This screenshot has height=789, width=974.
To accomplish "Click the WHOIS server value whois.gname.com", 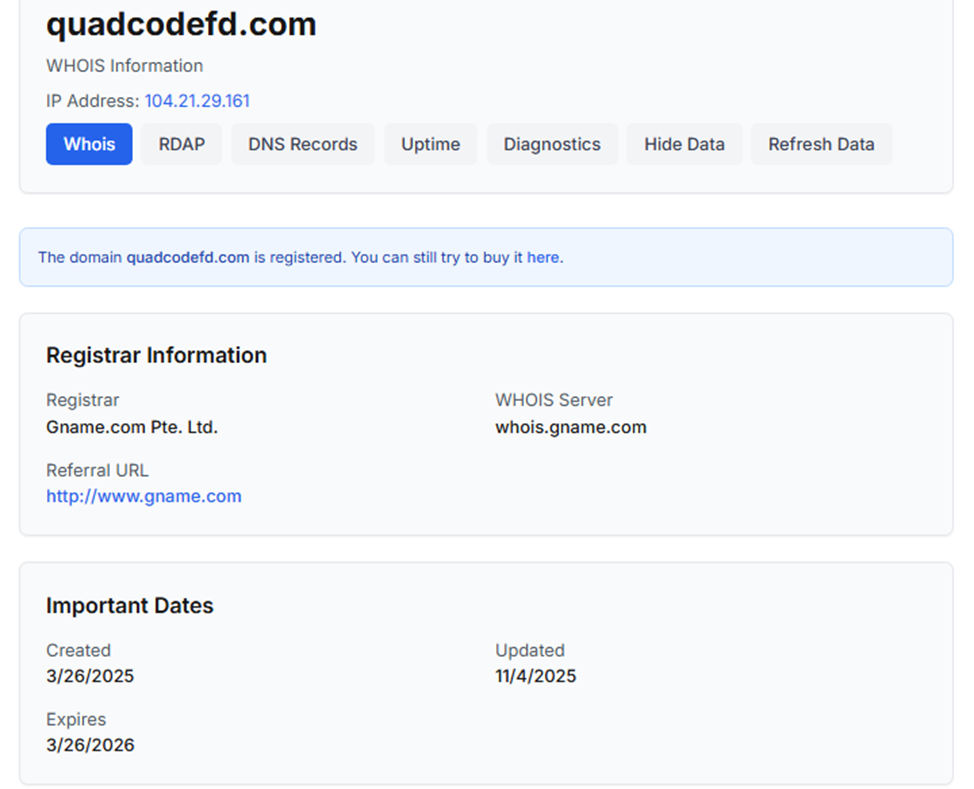I will pos(571,427).
